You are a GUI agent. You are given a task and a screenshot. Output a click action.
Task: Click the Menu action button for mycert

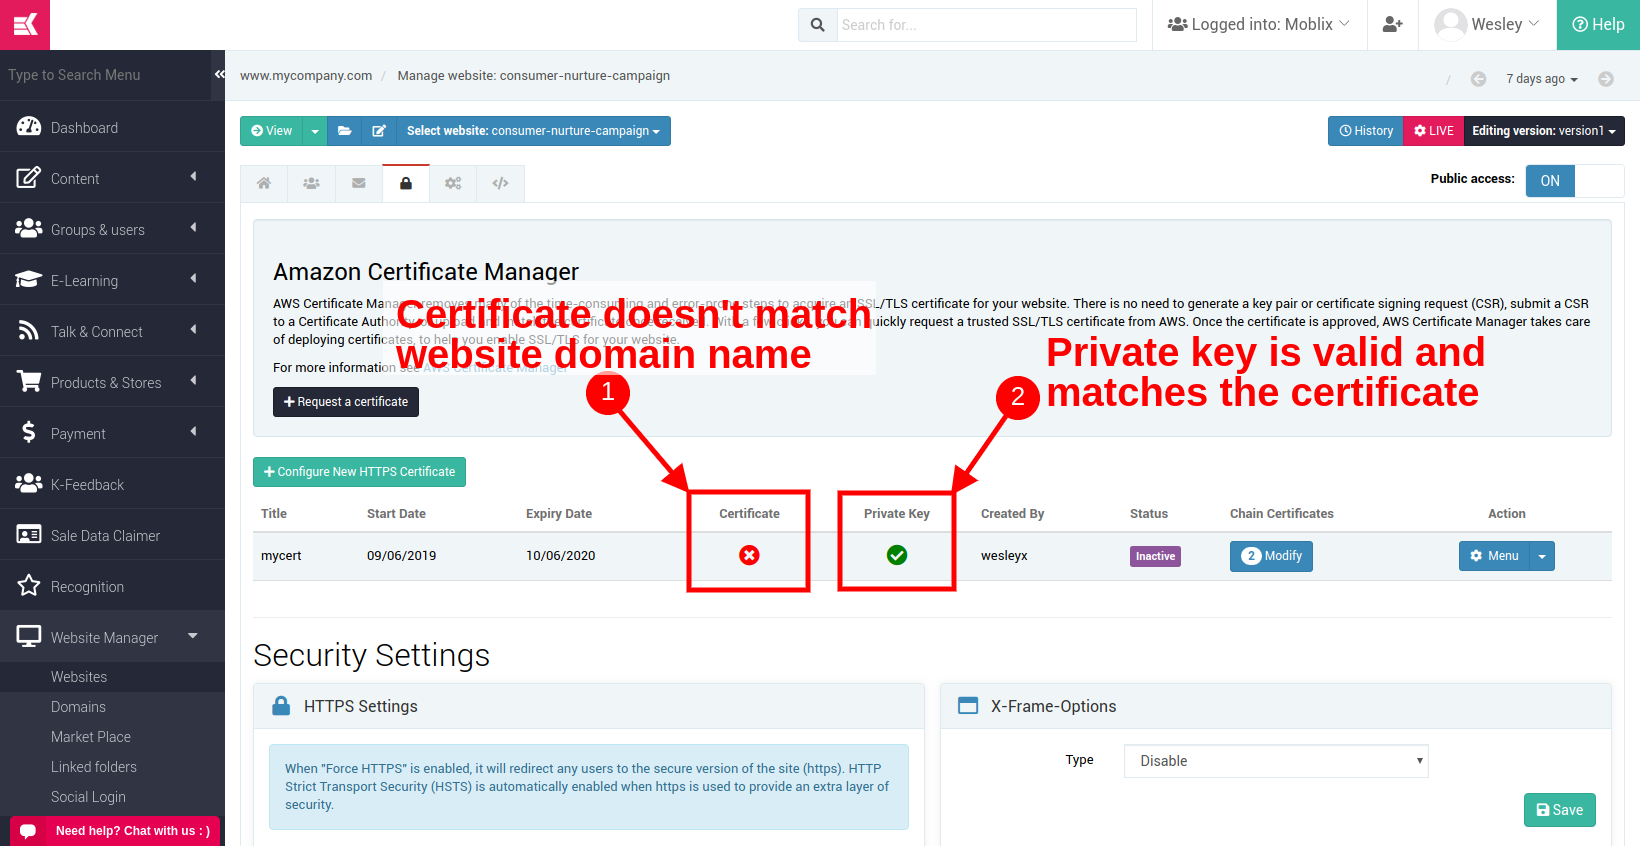1494,556
